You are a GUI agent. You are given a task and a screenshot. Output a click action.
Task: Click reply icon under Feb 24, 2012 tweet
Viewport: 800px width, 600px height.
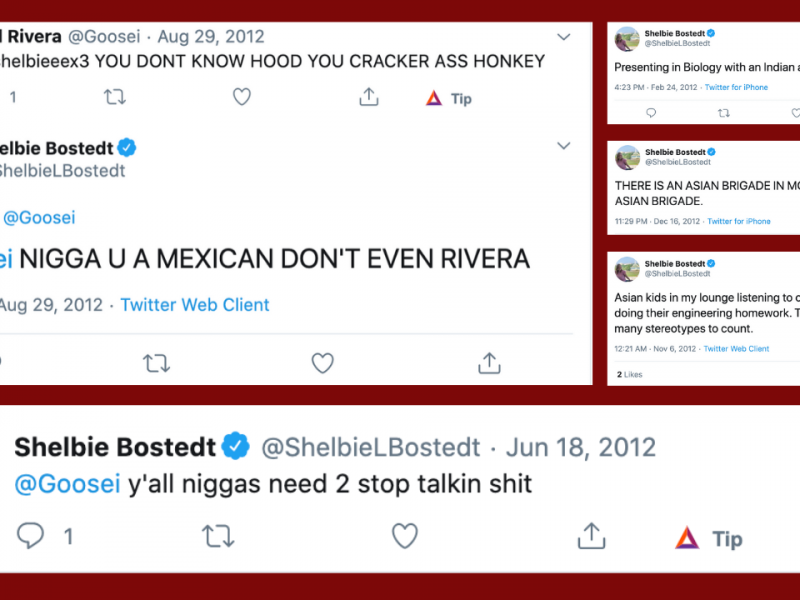651,113
